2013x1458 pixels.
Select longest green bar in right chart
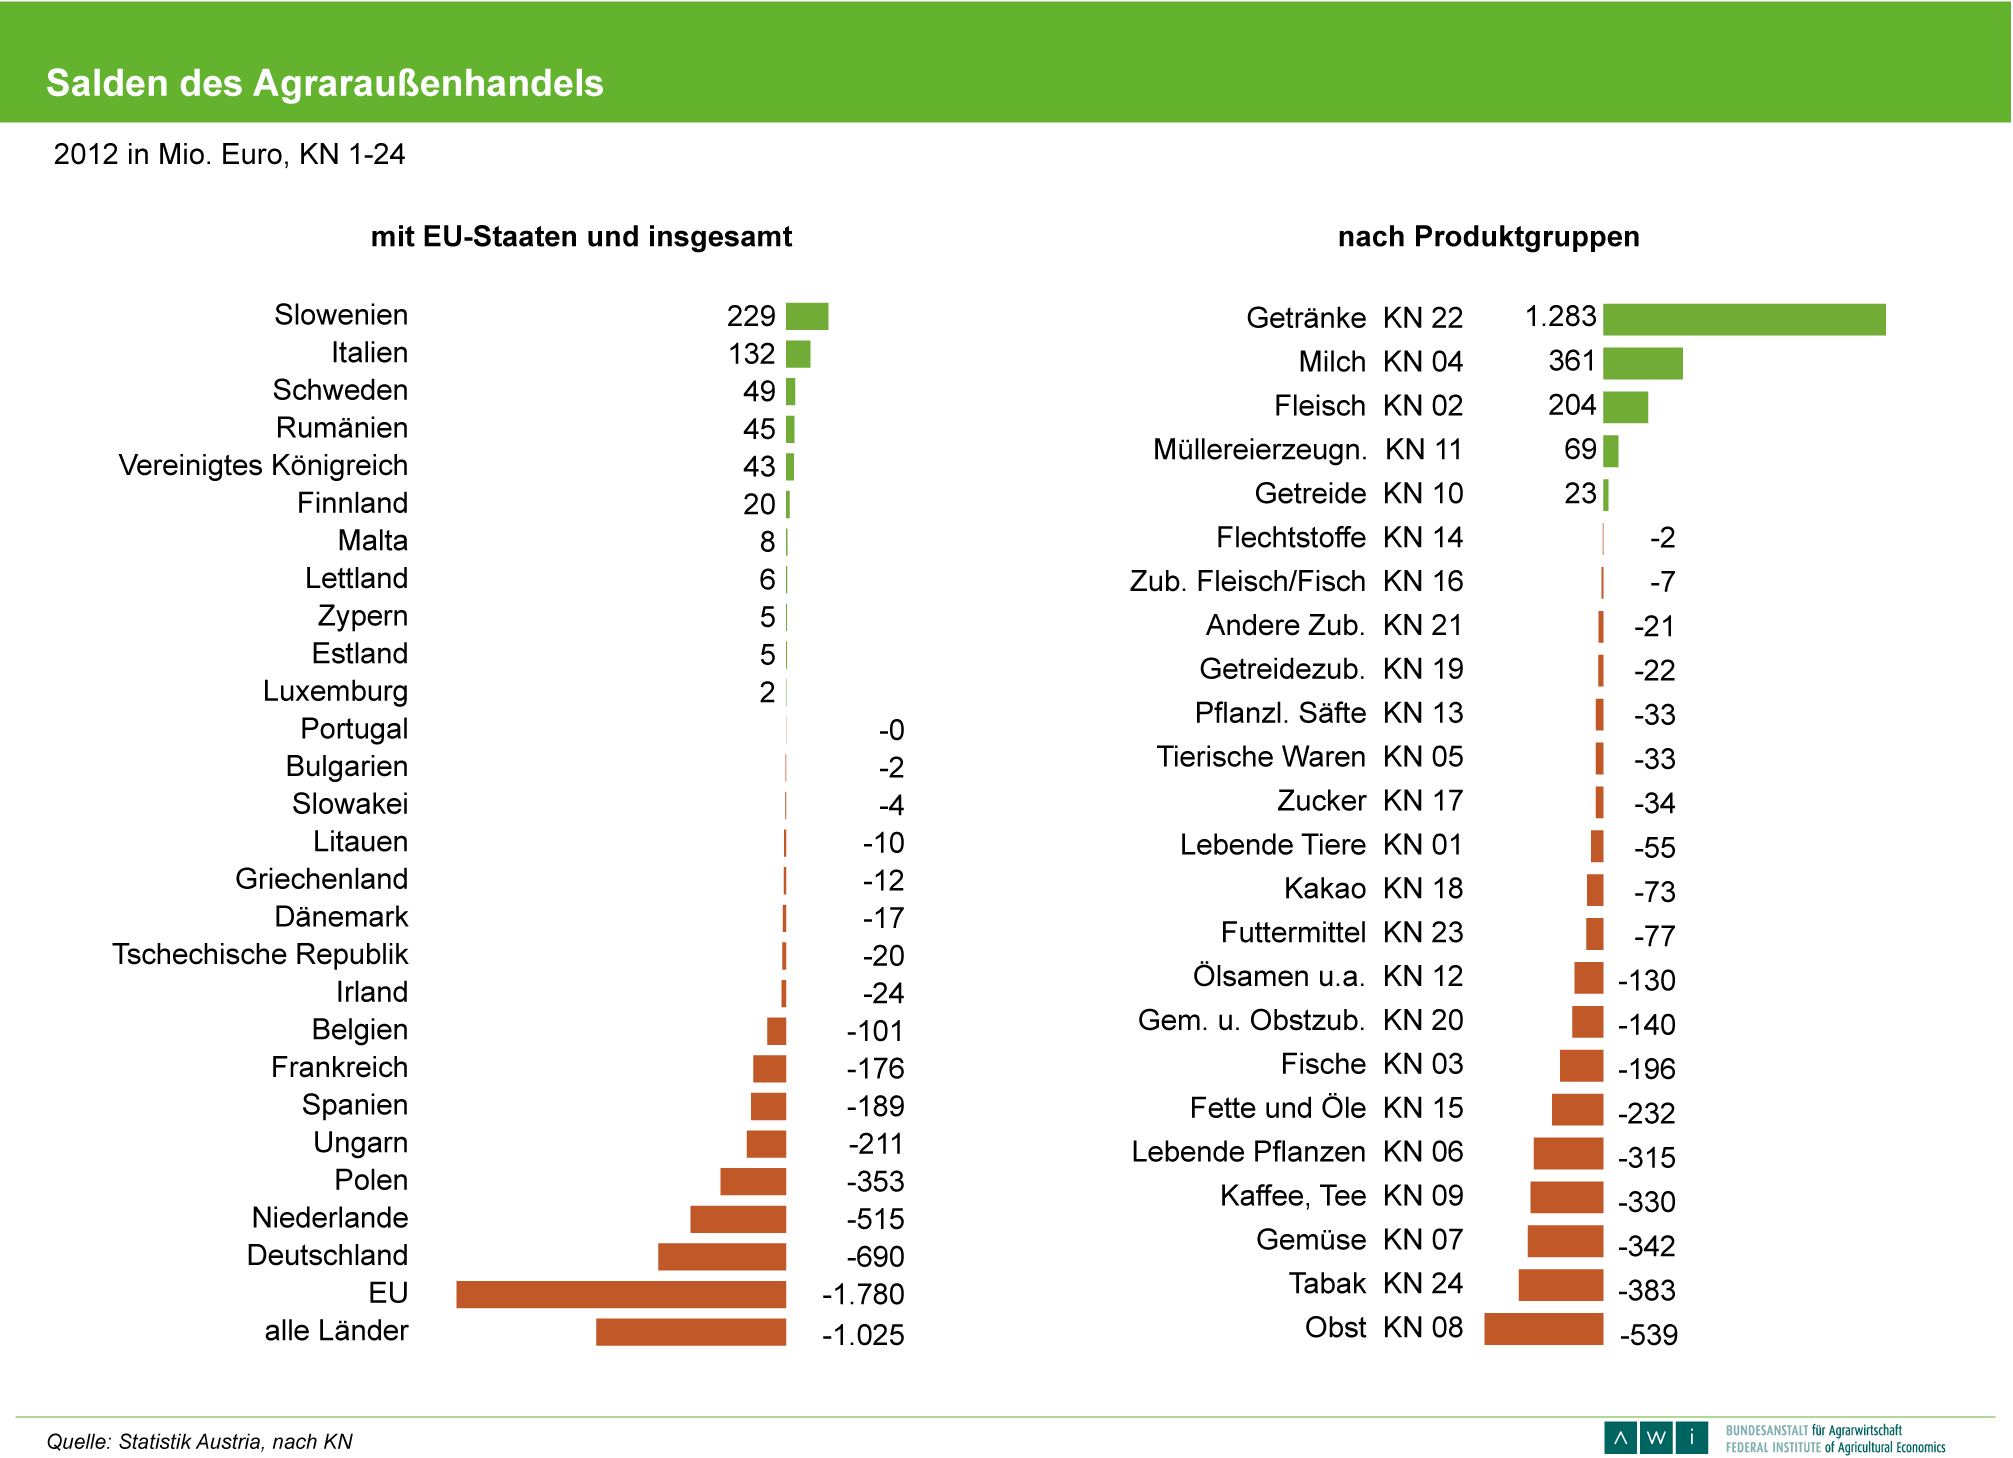(1744, 319)
